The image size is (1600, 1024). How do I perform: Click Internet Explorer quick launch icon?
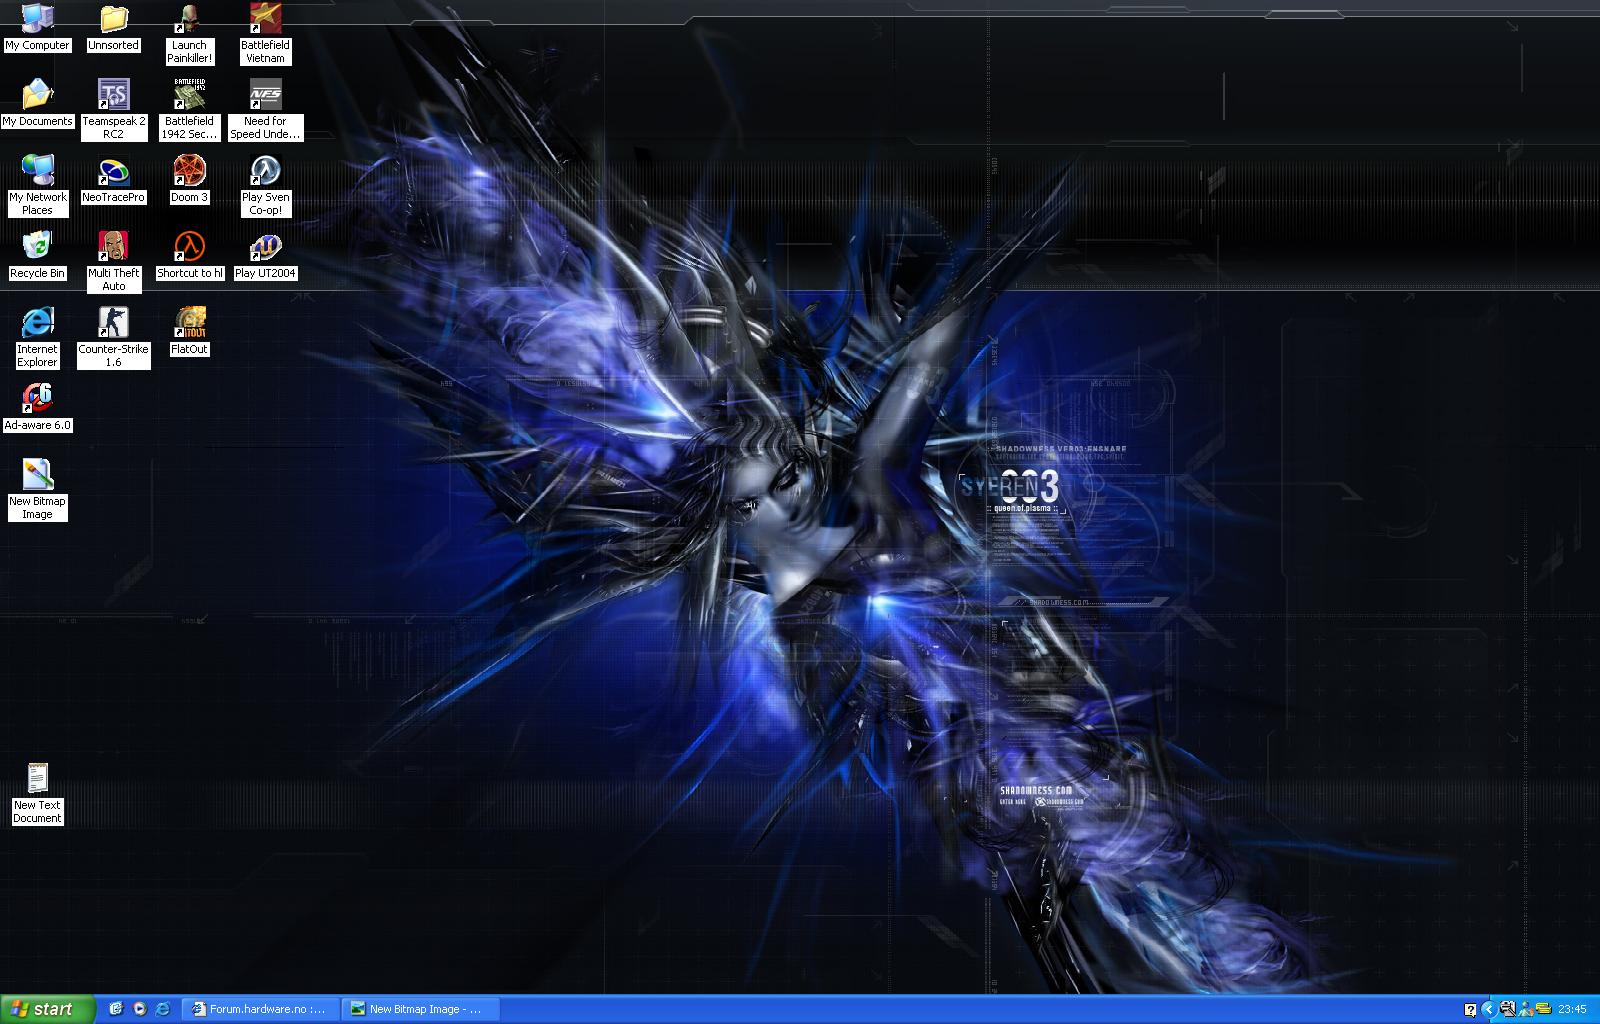162,1009
